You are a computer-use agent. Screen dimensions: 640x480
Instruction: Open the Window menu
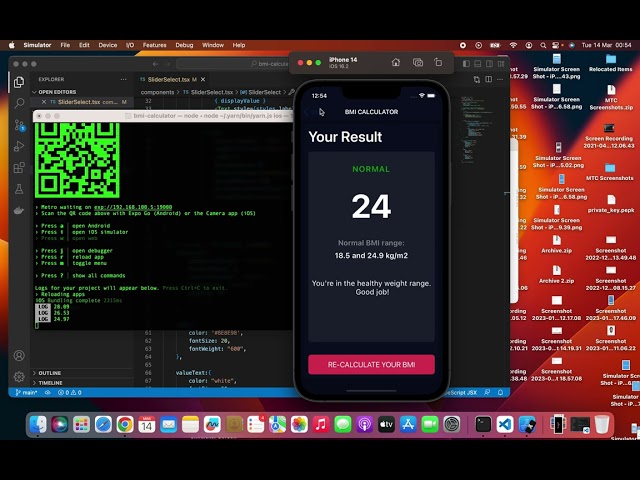point(213,45)
